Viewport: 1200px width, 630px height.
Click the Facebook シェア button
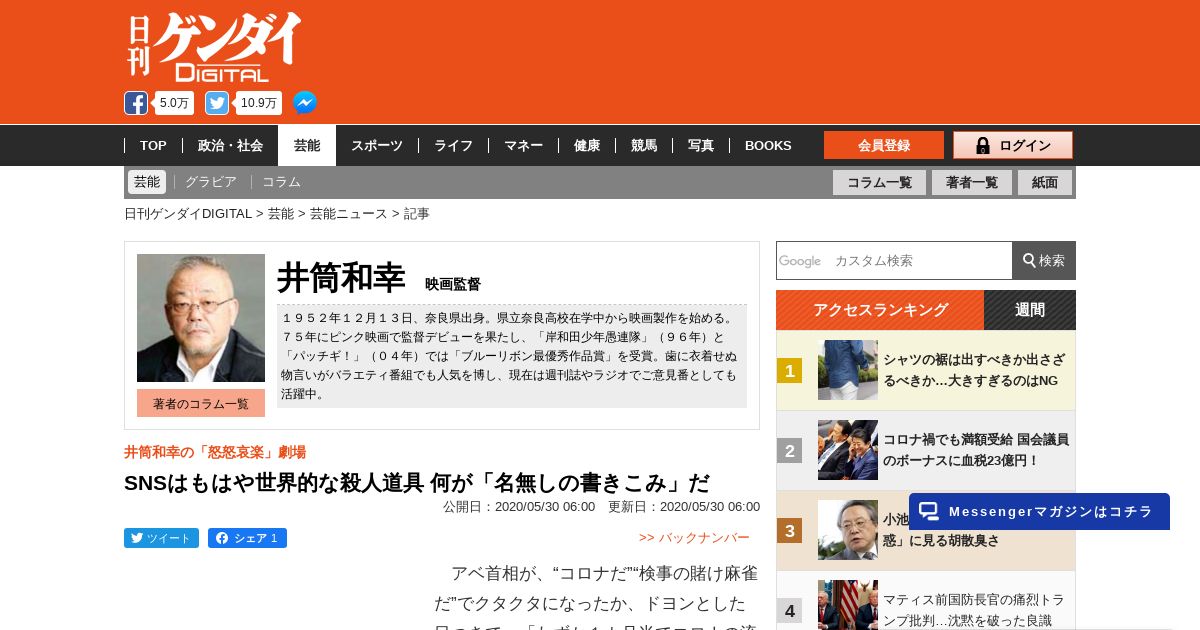coord(247,538)
